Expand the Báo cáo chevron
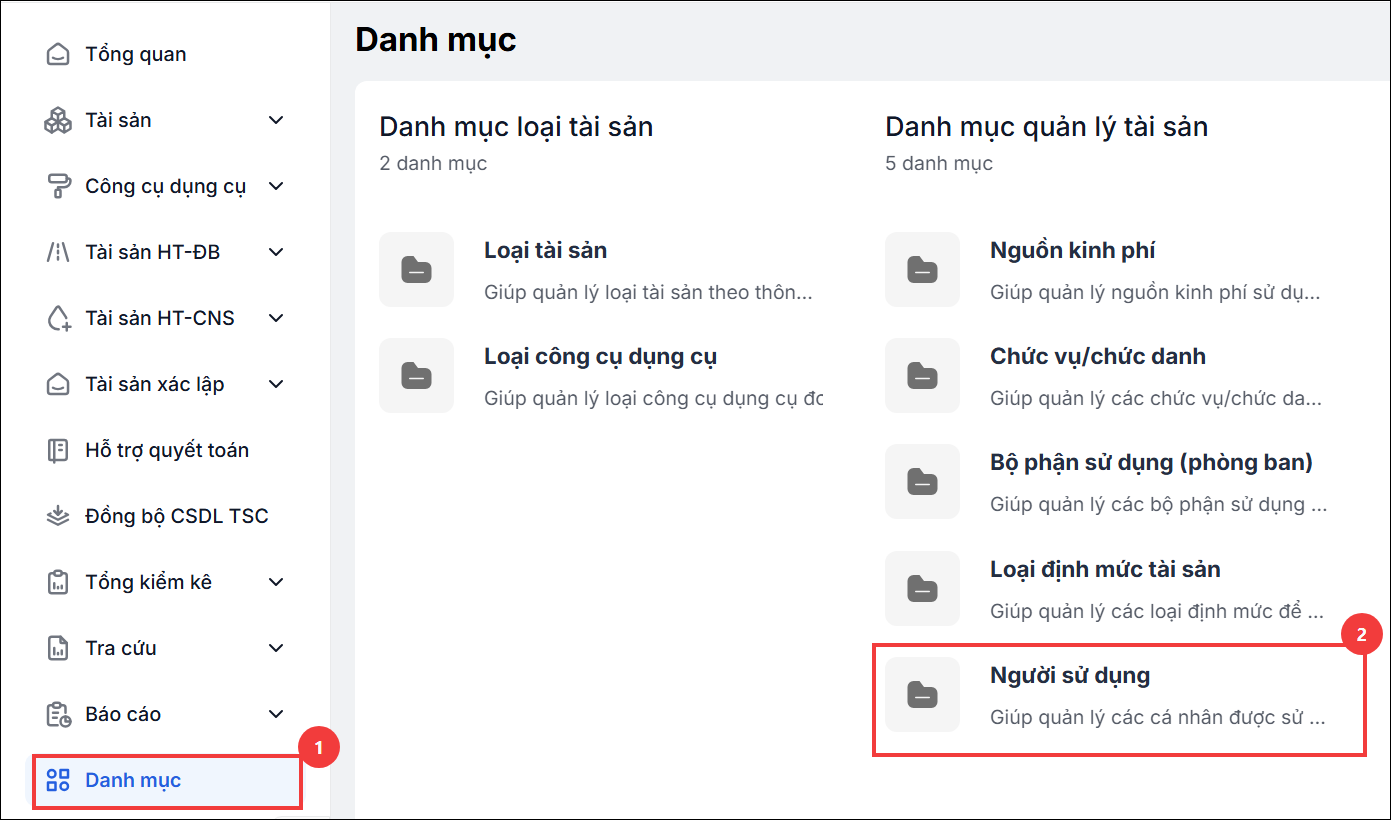The height and width of the screenshot is (820, 1391). (277, 714)
